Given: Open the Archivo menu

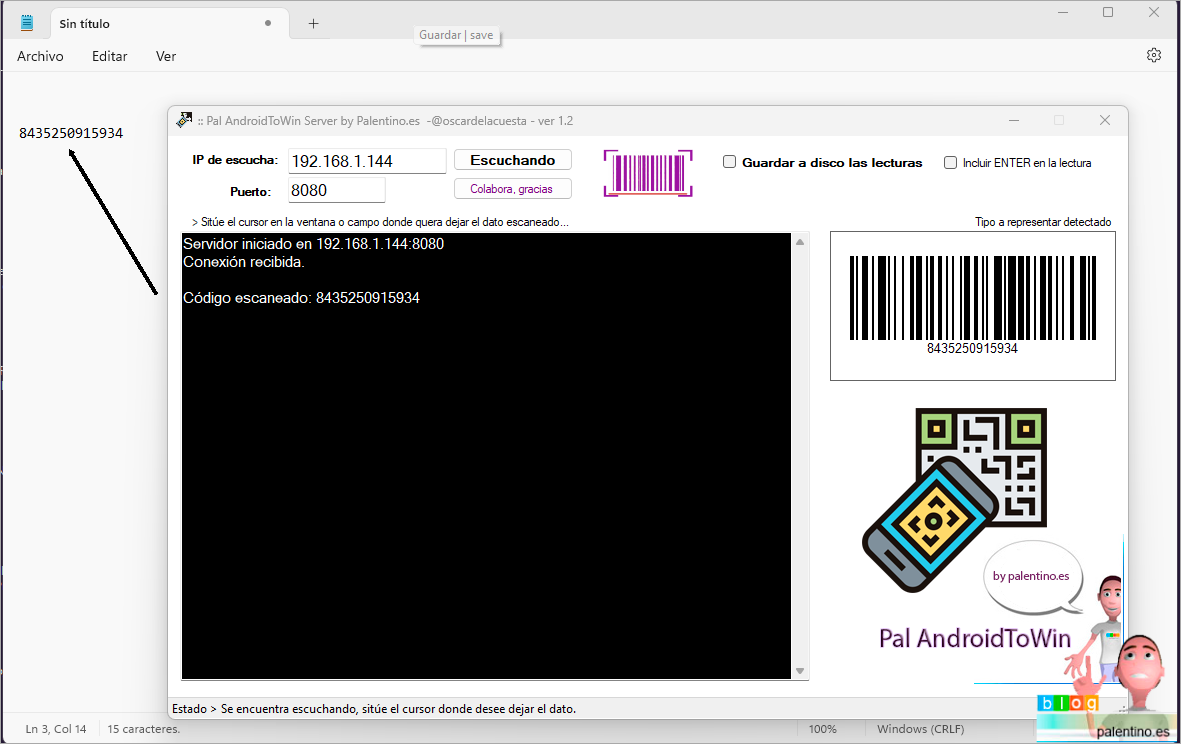Looking at the screenshot, I should 40,56.
